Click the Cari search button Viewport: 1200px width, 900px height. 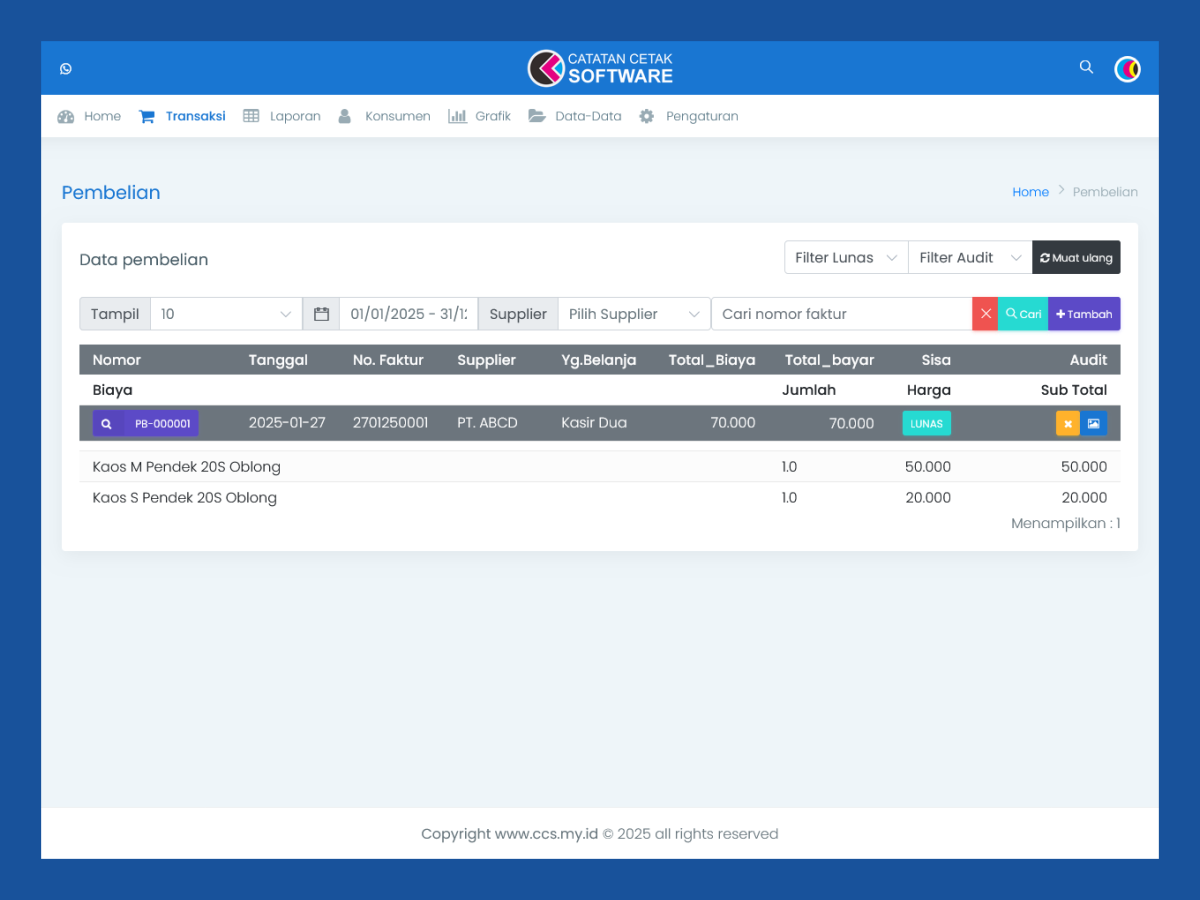tap(1023, 314)
